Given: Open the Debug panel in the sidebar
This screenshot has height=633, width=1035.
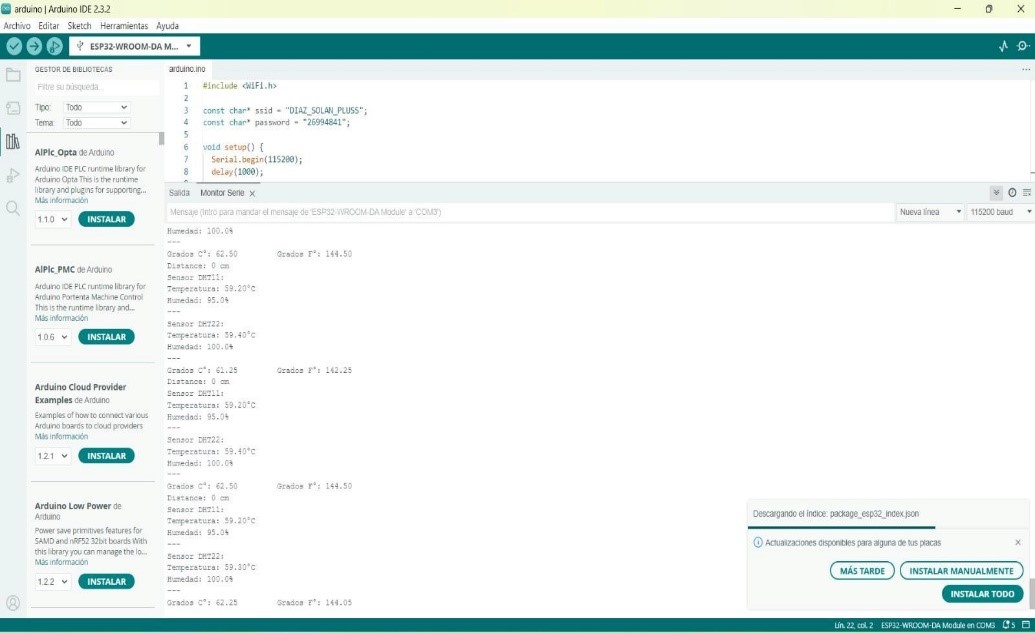Looking at the screenshot, I should click(x=13, y=176).
